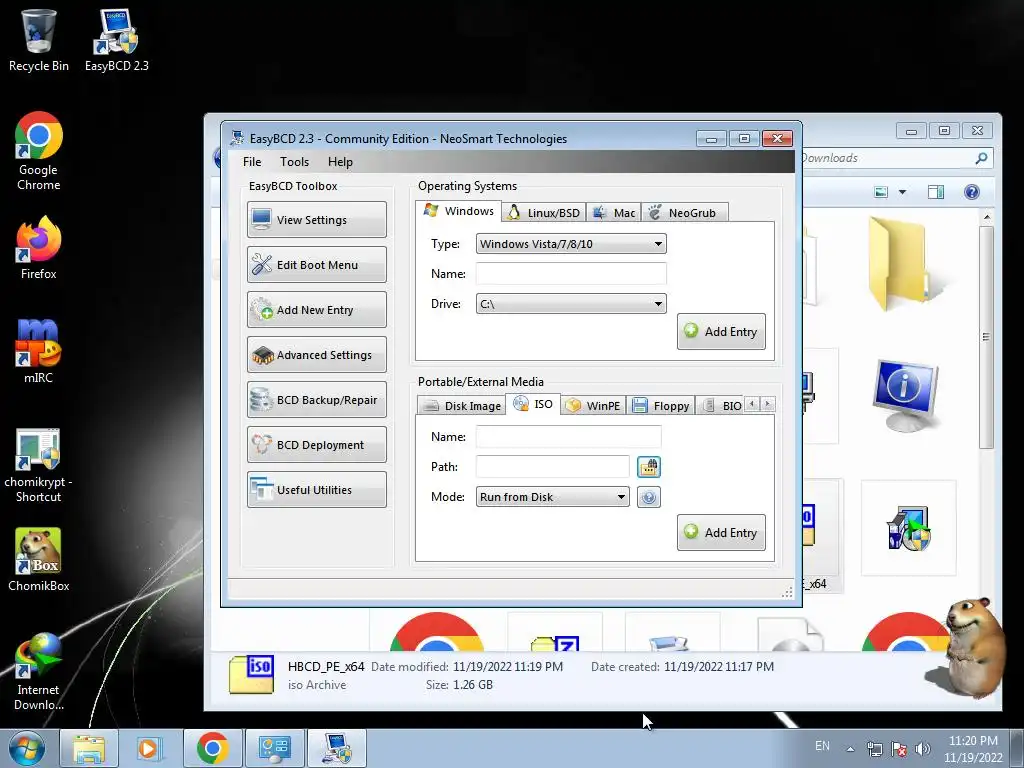The height and width of the screenshot is (768, 1024).
Task: Click the Explorer vertical scrollbar
Action: pyautogui.click(x=987, y=337)
